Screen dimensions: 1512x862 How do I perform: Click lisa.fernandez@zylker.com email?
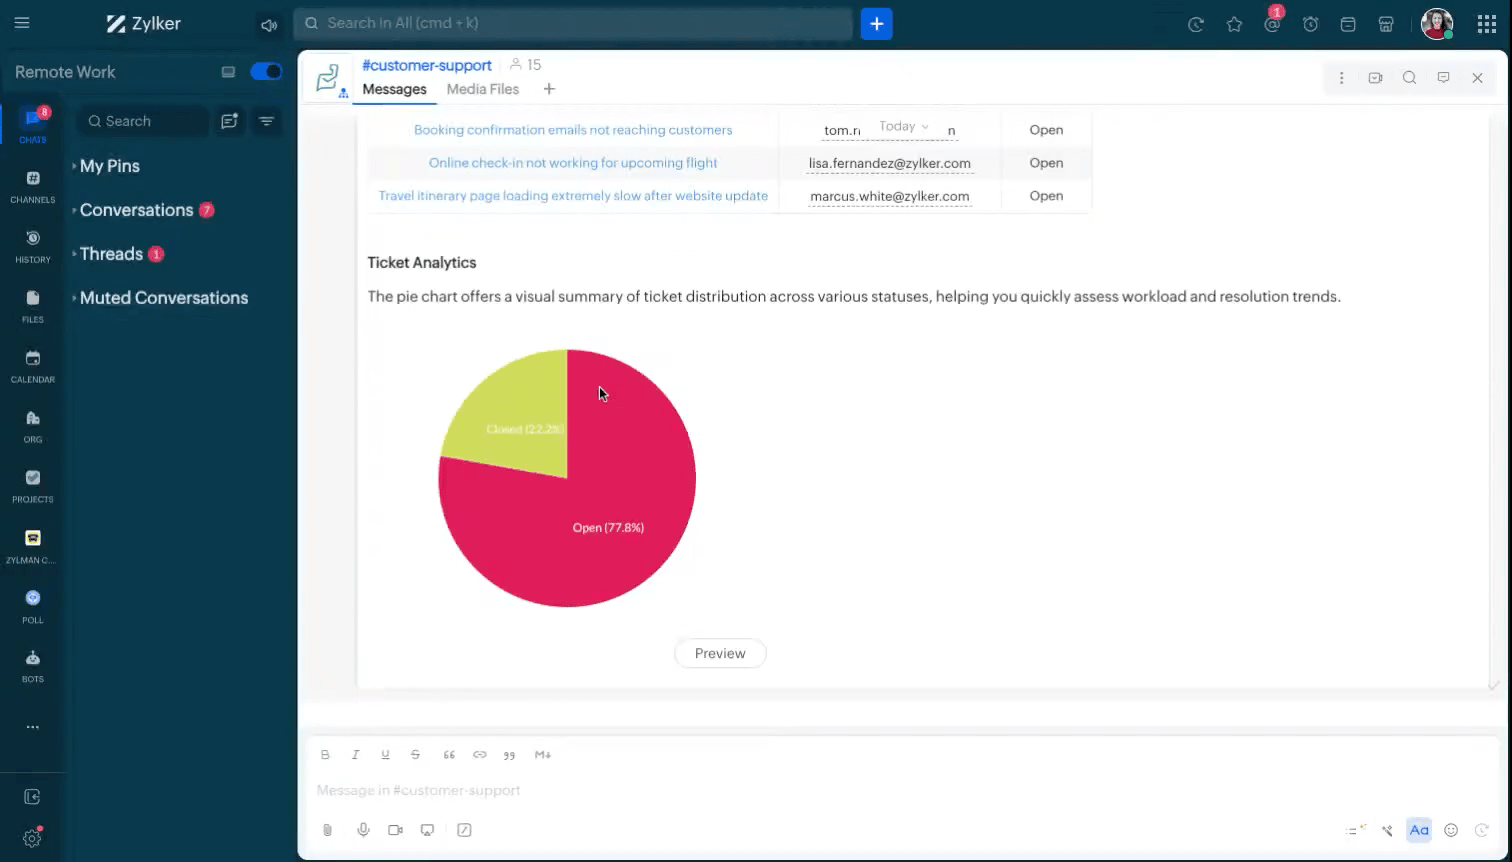890,163
